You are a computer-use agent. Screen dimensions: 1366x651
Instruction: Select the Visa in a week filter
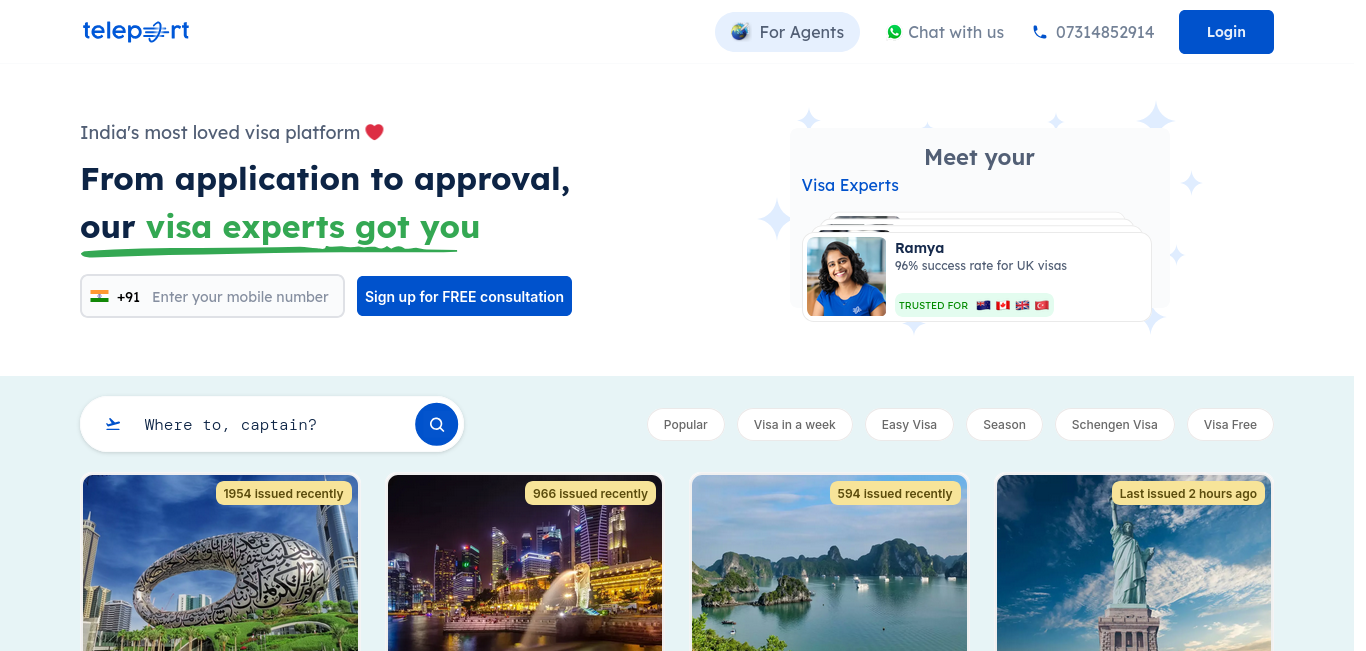point(795,424)
